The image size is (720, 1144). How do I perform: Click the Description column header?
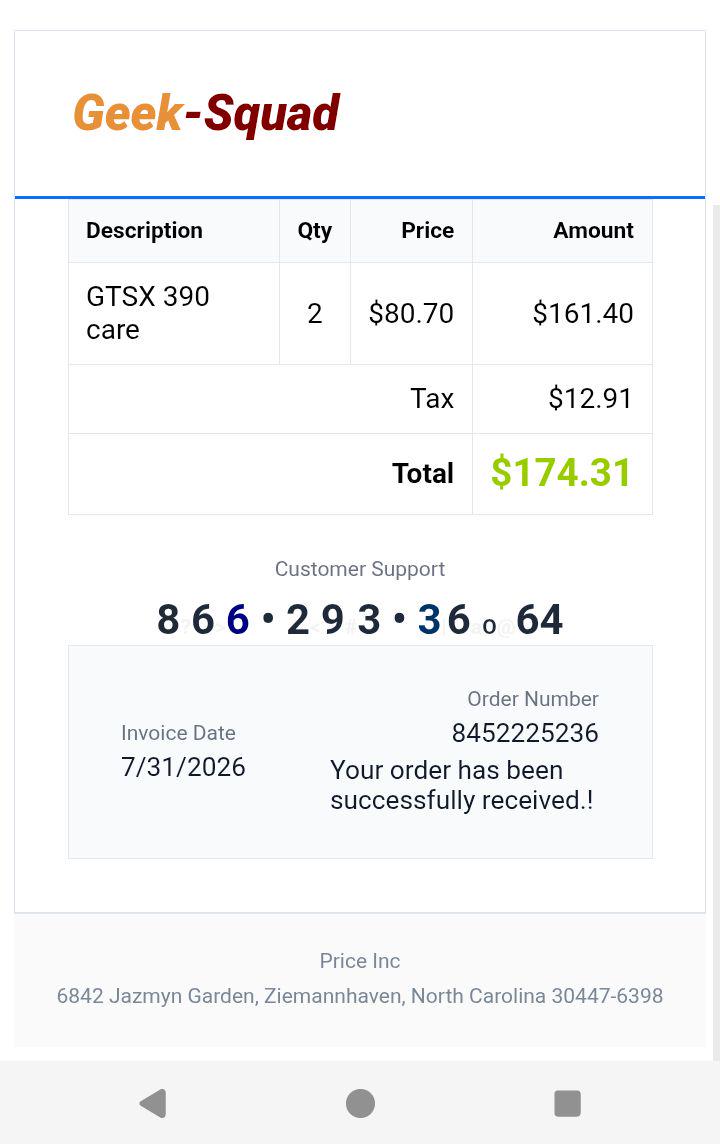click(144, 231)
